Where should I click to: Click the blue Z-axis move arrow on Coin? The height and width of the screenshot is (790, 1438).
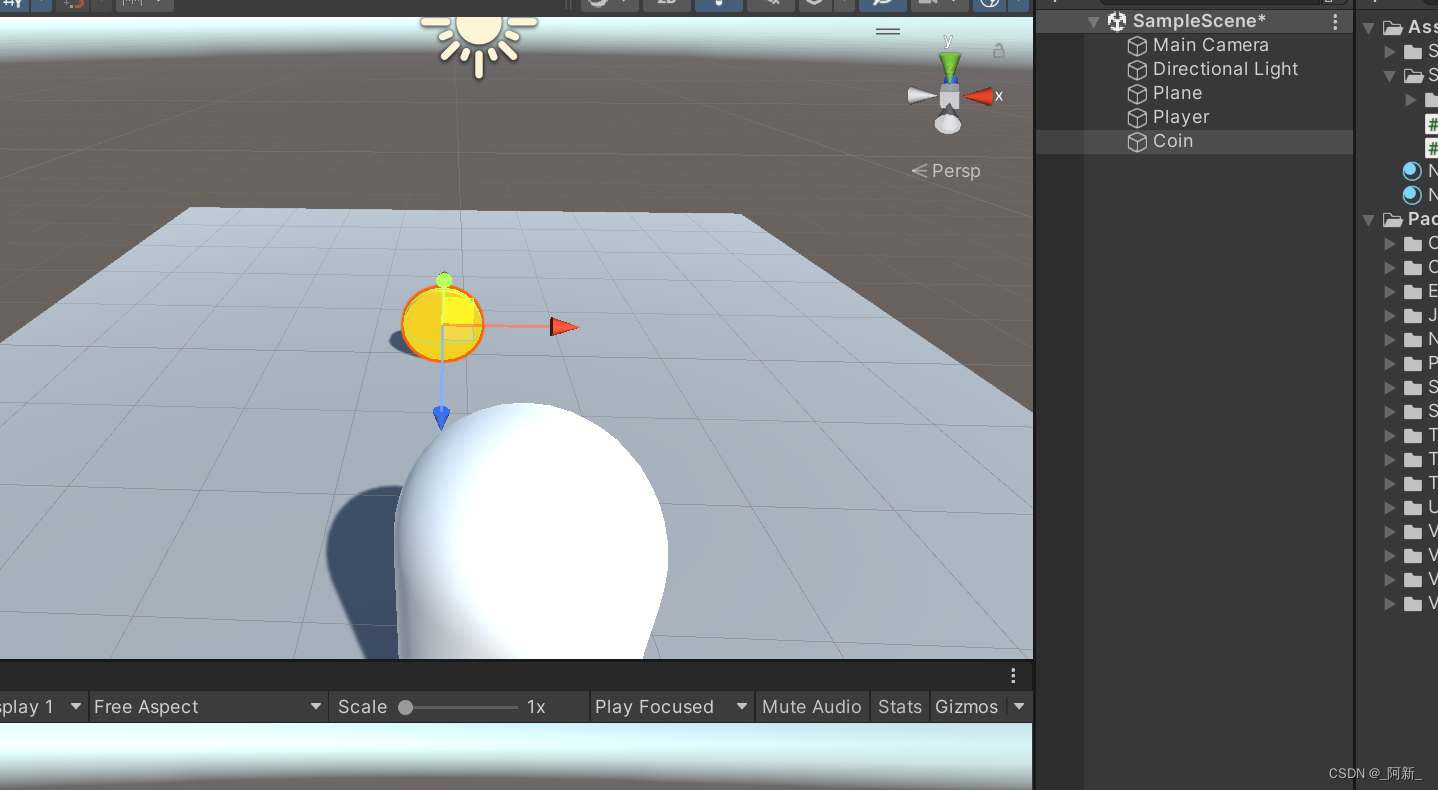point(441,417)
